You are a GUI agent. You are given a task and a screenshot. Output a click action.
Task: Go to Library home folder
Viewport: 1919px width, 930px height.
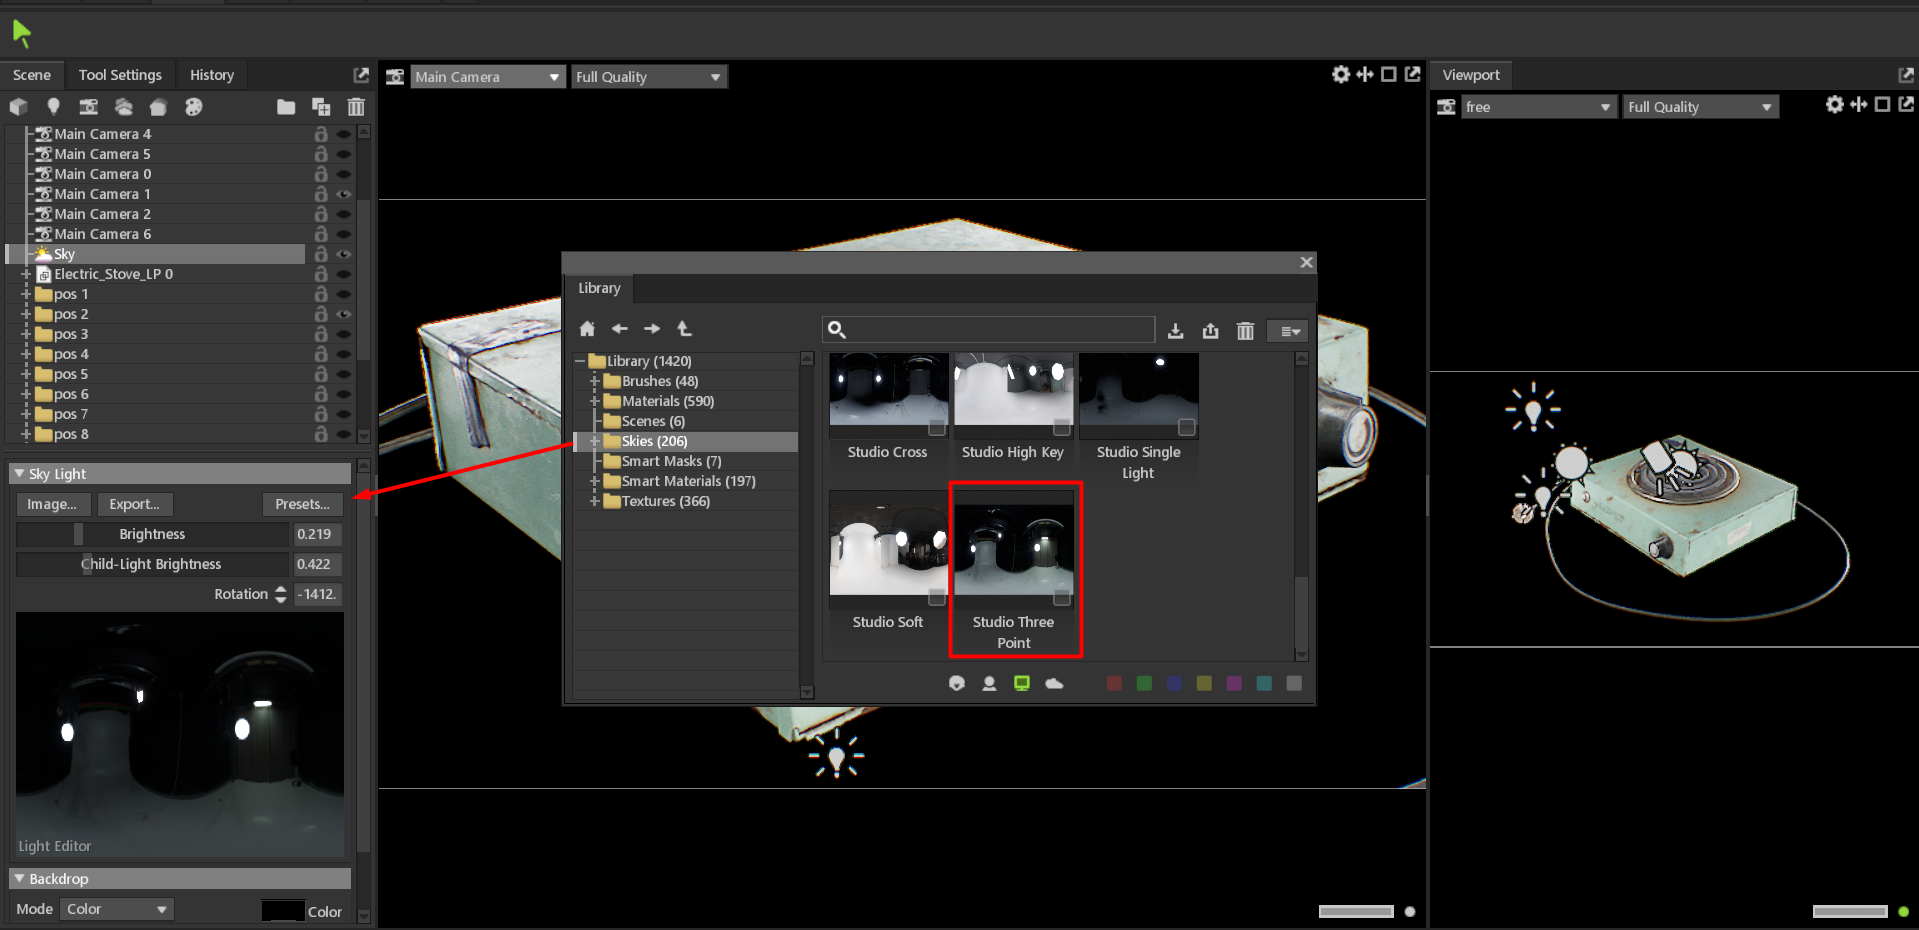(587, 329)
